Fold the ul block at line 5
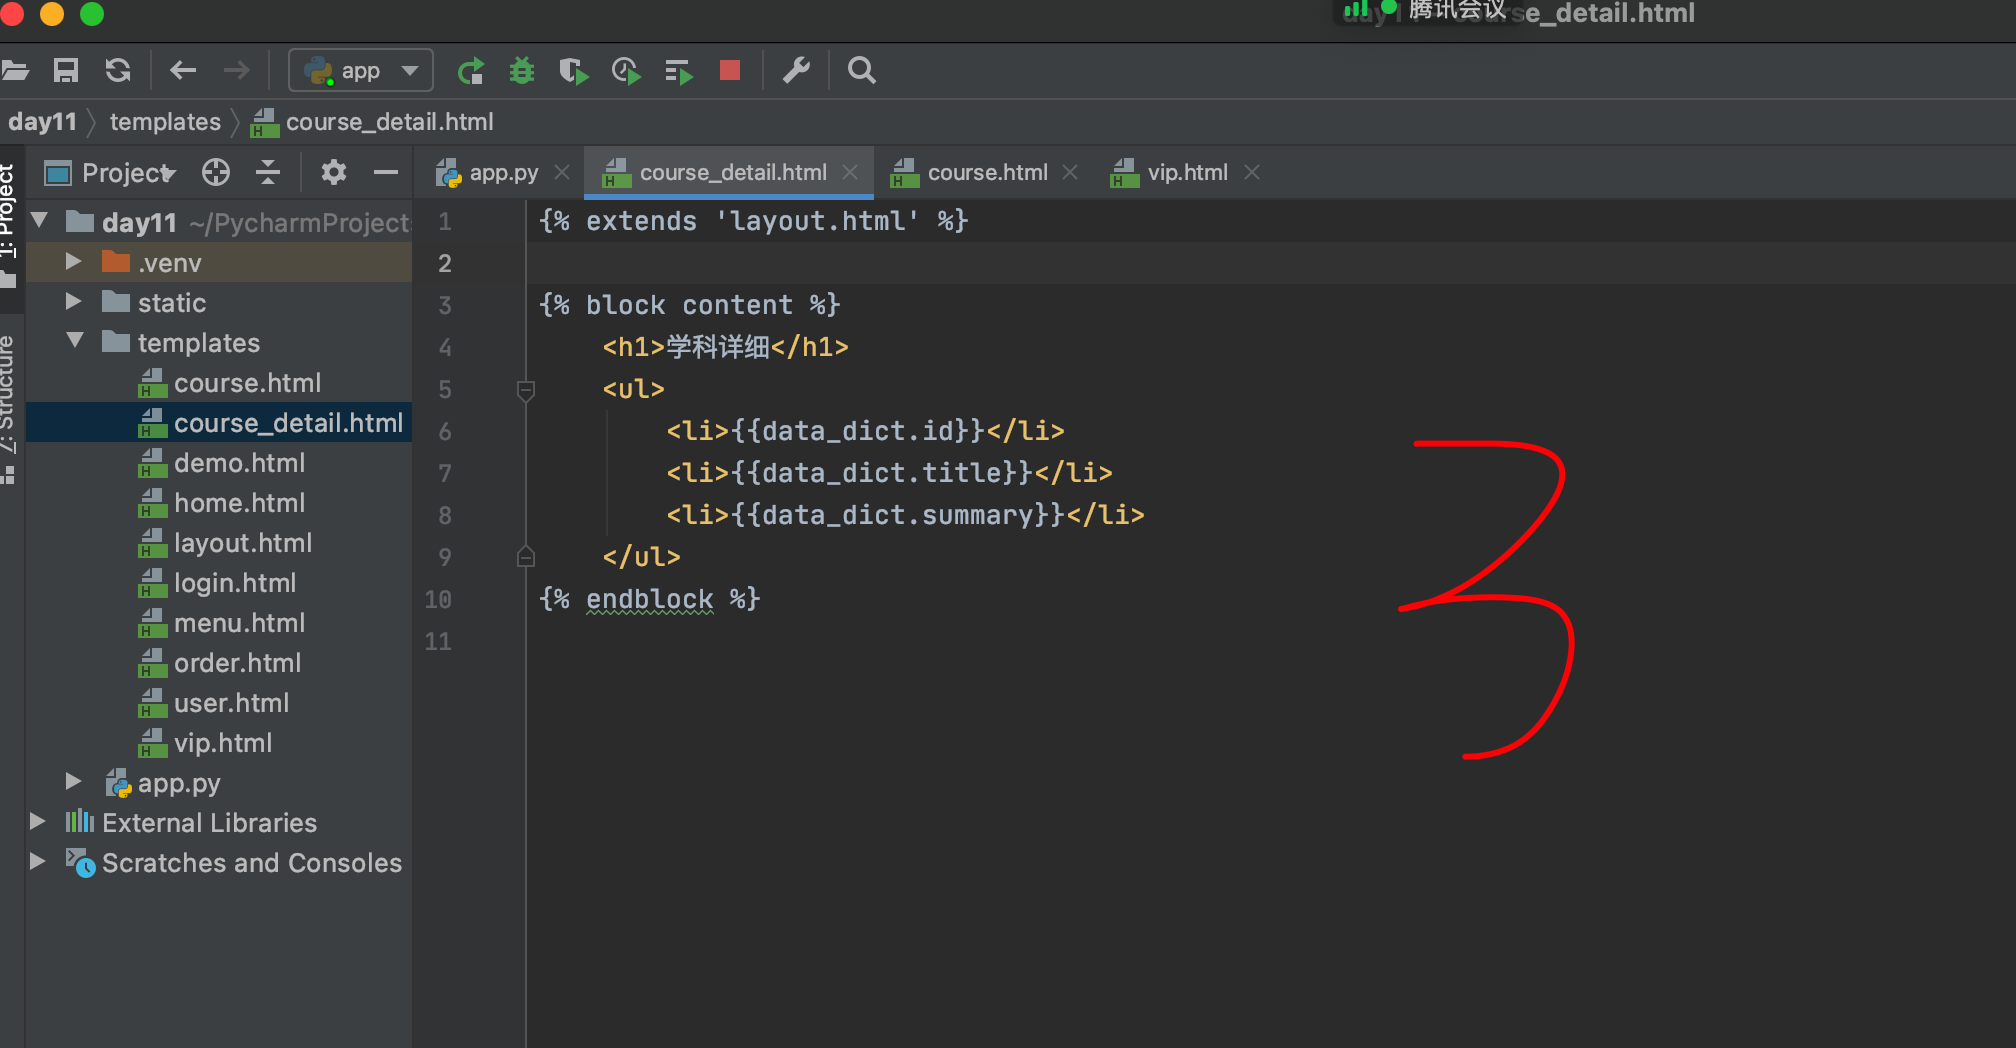2016x1048 pixels. (526, 390)
